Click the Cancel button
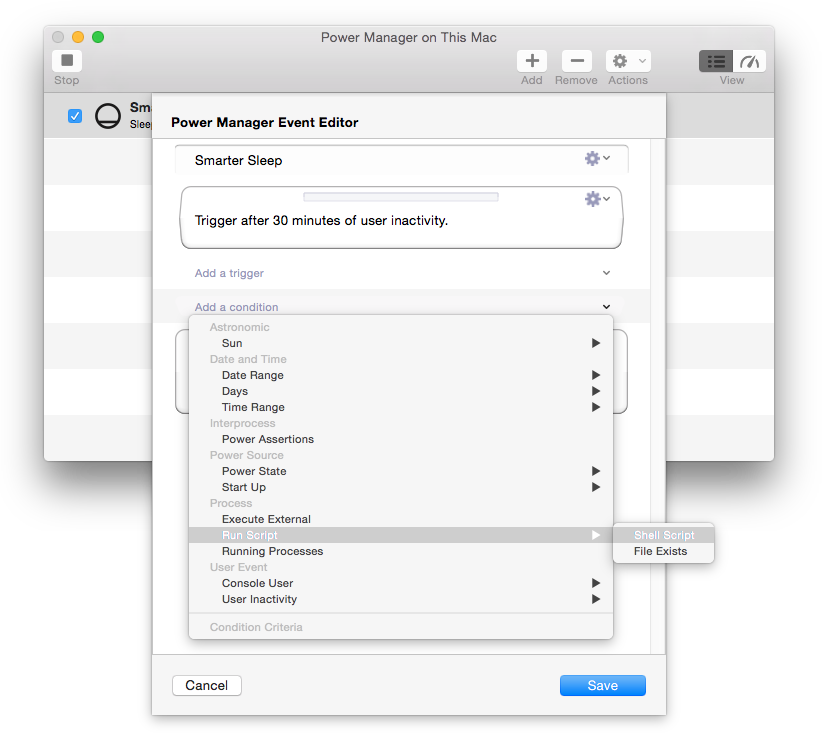822x733 pixels. (x=207, y=685)
